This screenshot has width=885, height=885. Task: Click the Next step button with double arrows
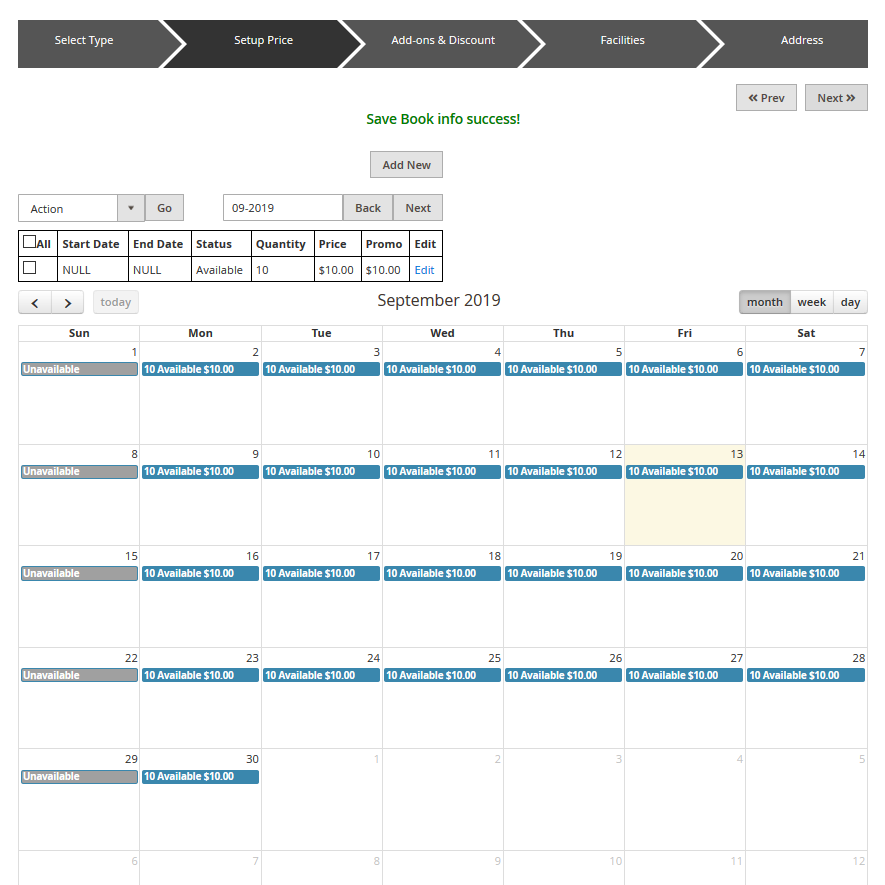(x=836, y=98)
